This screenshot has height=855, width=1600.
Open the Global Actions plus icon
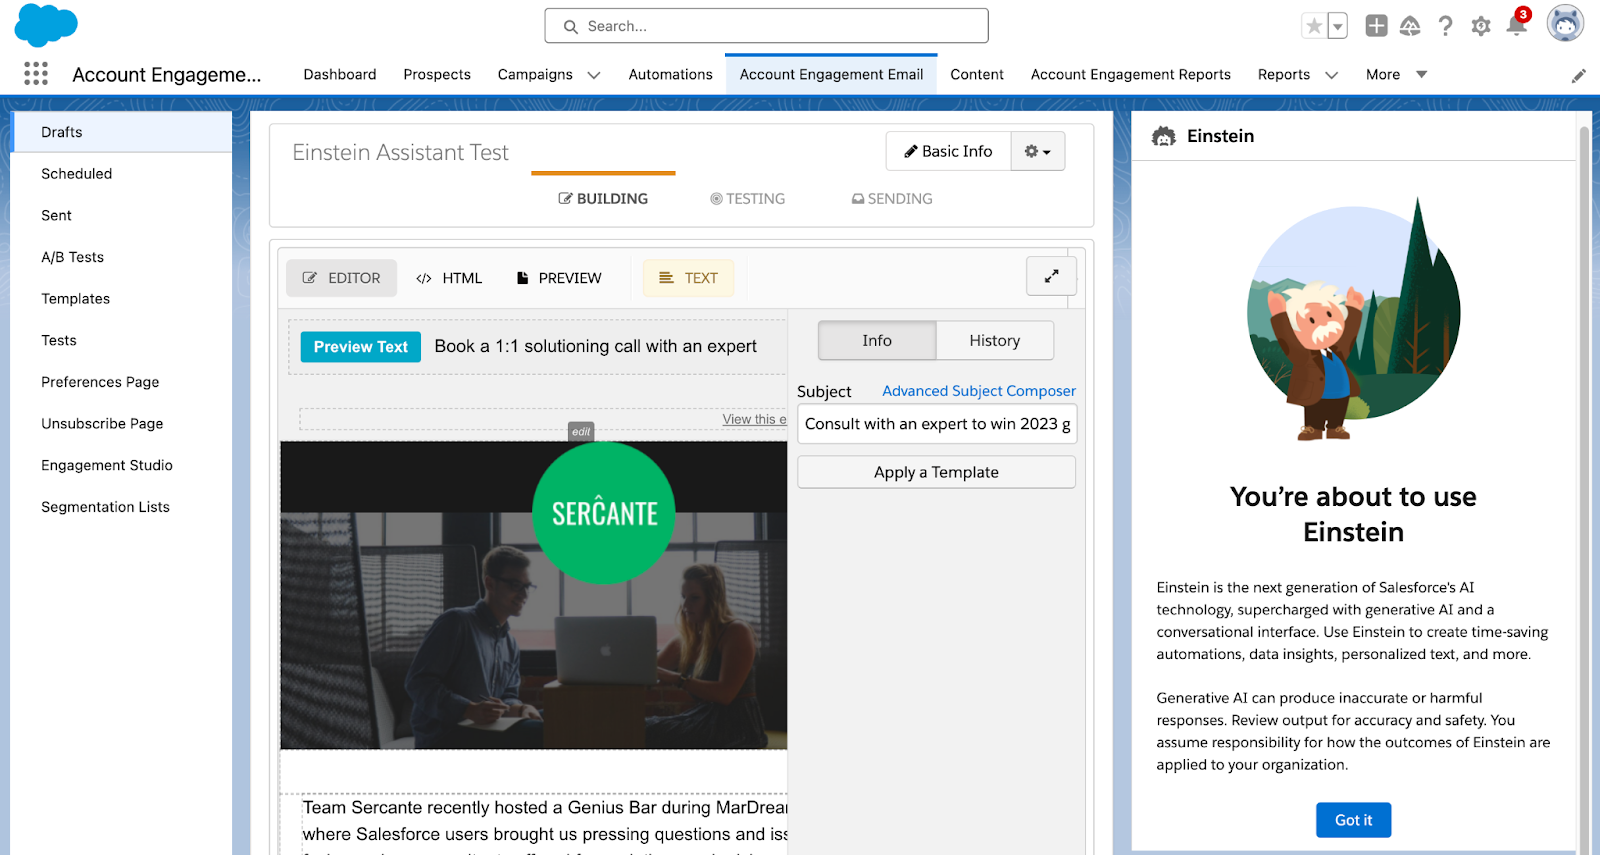(x=1377, y=26)
